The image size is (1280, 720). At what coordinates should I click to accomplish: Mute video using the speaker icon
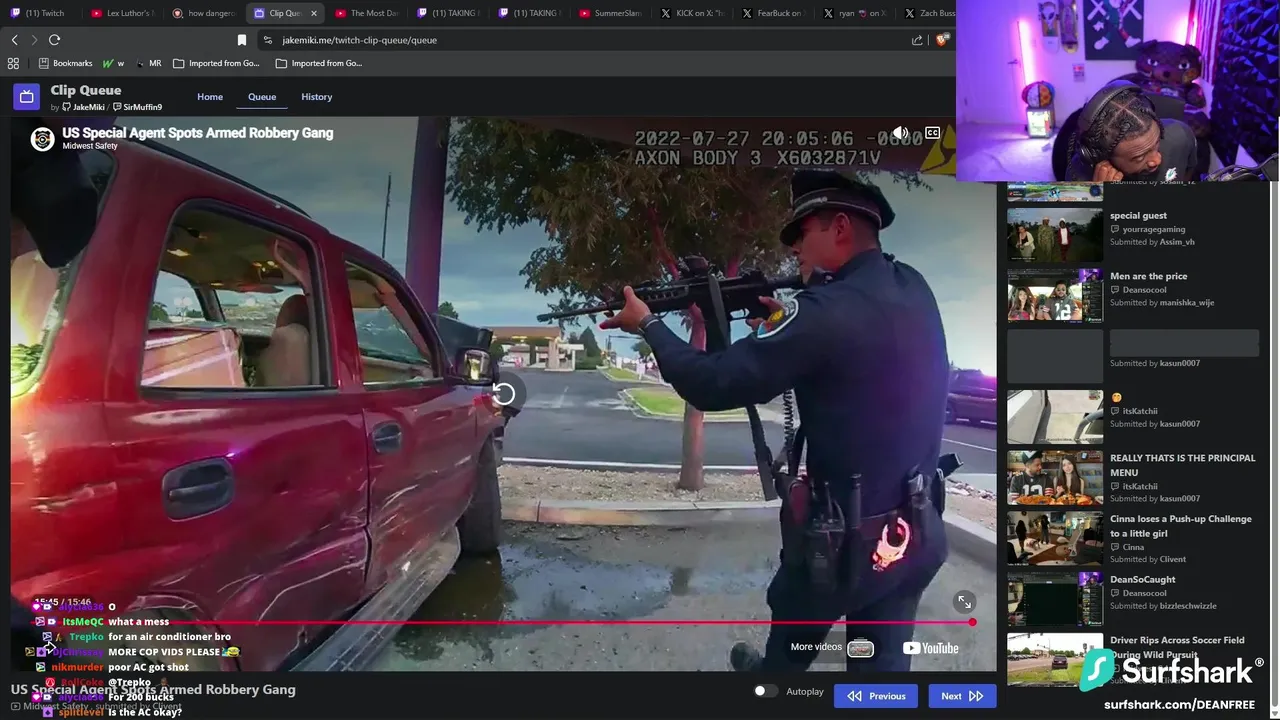(901, 133)
